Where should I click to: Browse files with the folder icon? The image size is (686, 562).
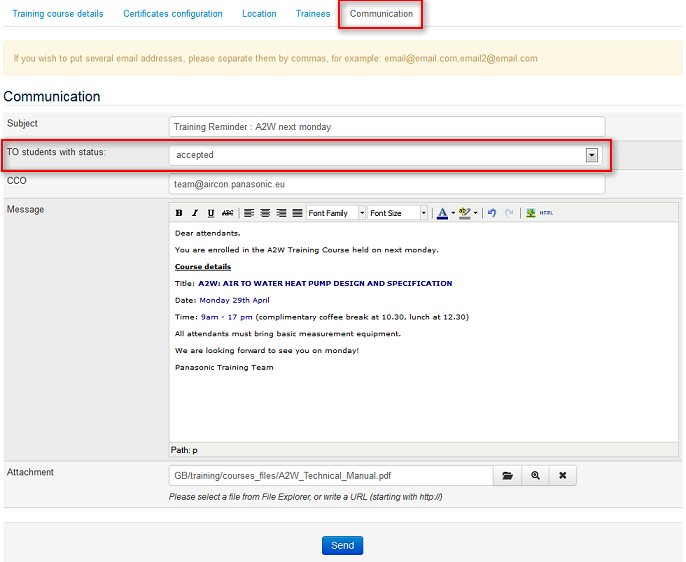pyautogui.click(x=507, y=476)
